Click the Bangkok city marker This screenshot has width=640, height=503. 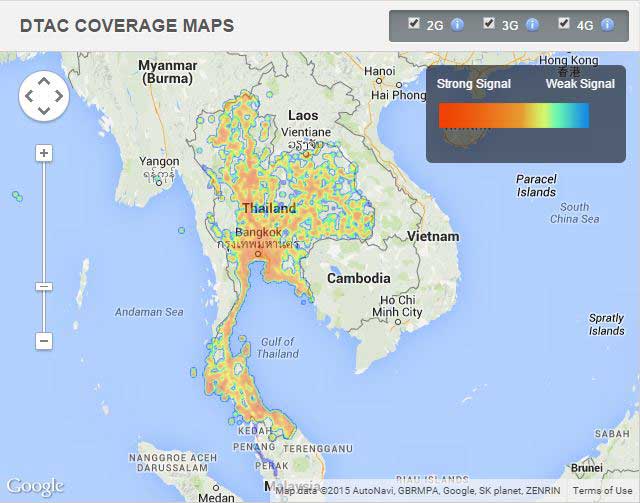click(258, 254)
